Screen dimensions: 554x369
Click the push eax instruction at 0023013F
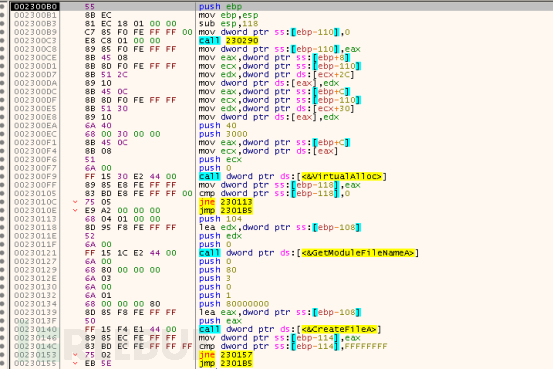[x=220, y=320]
